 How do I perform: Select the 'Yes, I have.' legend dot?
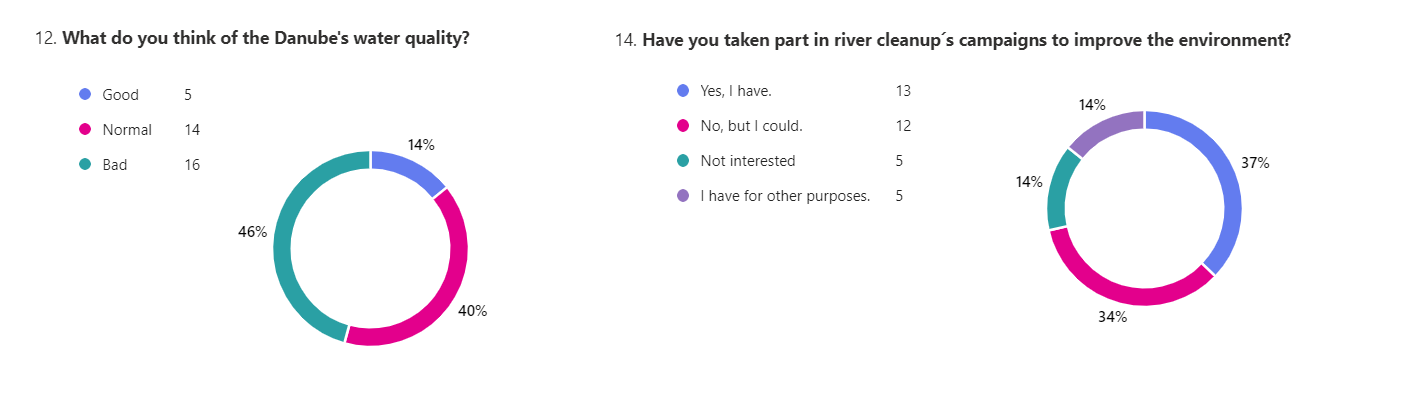683,91
